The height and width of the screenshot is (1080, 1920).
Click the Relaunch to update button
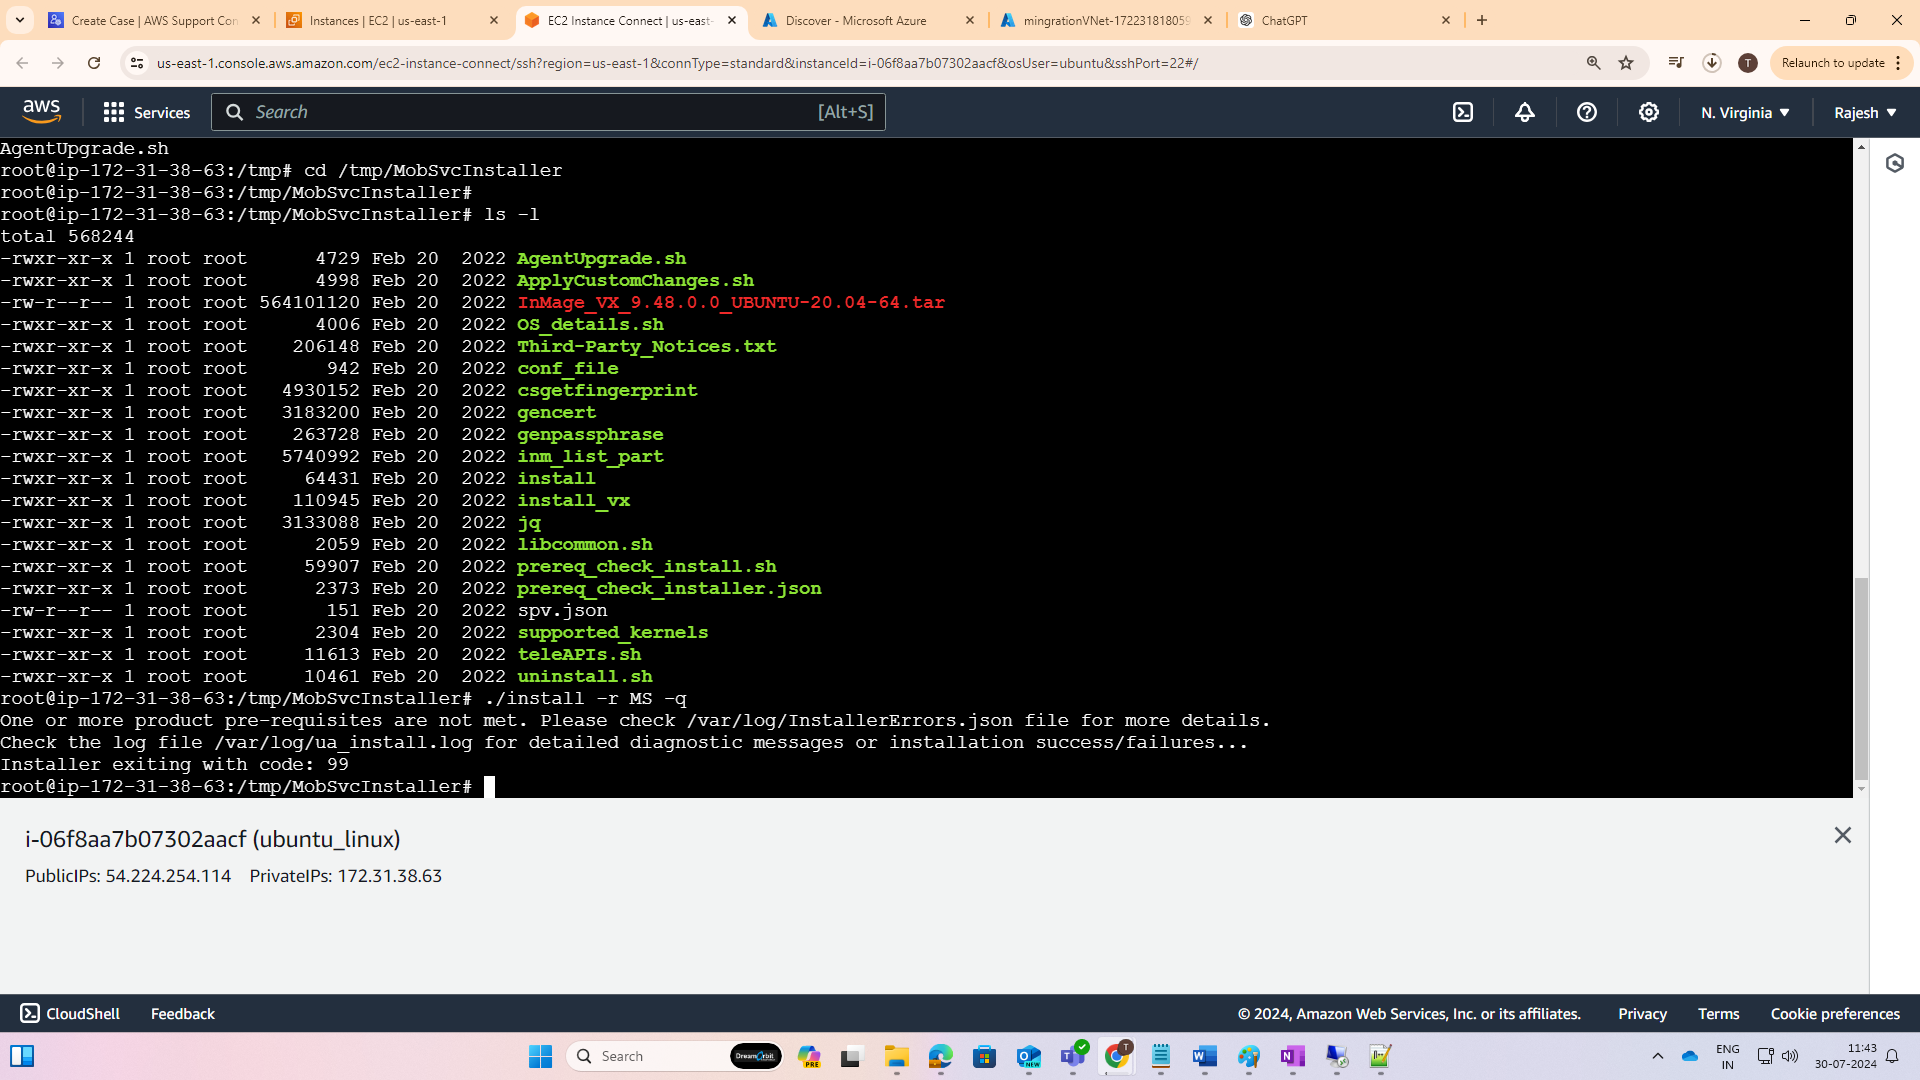click(x=1838, y=62)
